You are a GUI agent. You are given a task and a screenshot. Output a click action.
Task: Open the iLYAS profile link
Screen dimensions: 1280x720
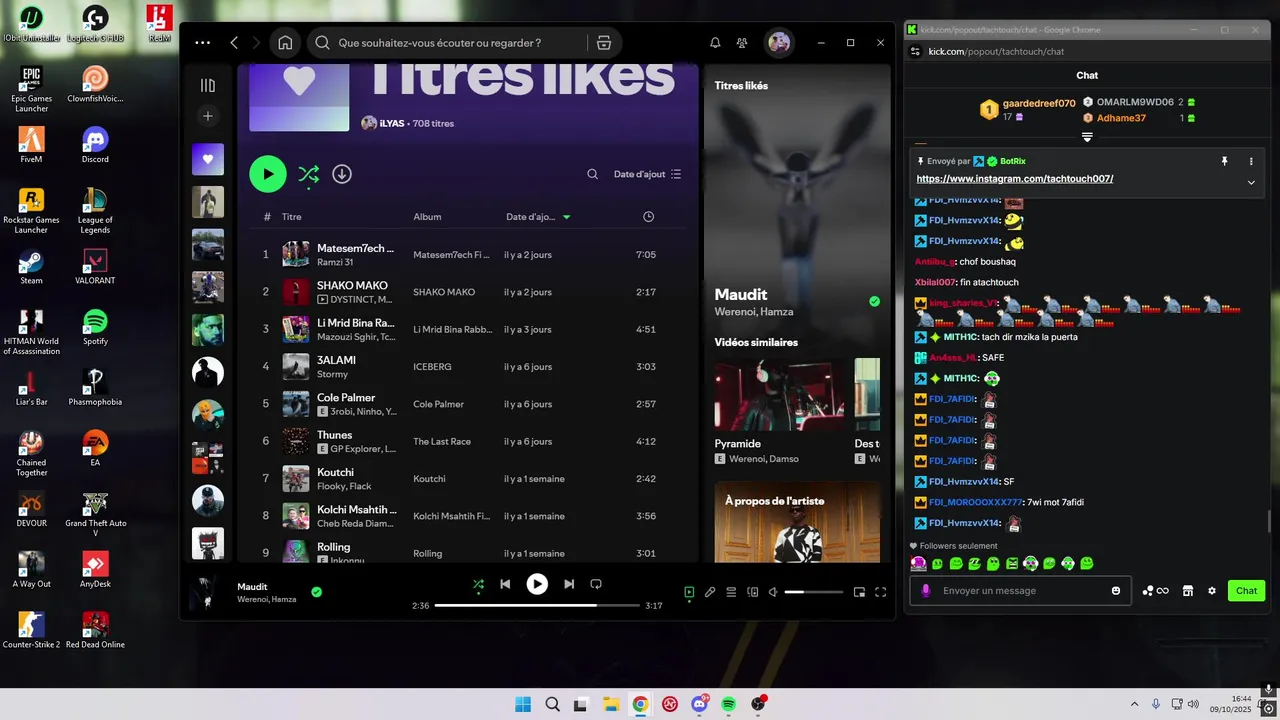[x=391, y=123]
